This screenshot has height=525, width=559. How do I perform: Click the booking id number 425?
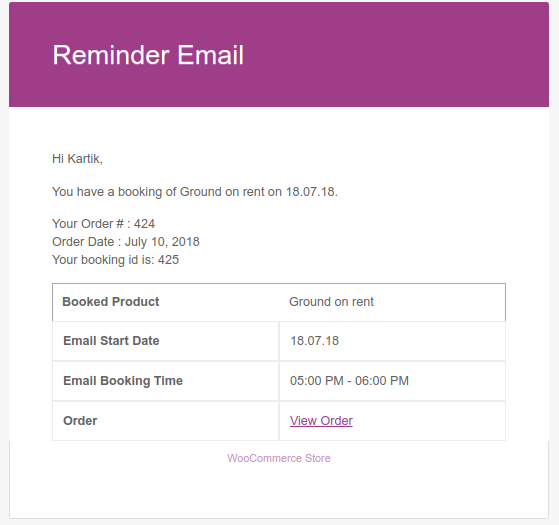click(x=168, y=260)
